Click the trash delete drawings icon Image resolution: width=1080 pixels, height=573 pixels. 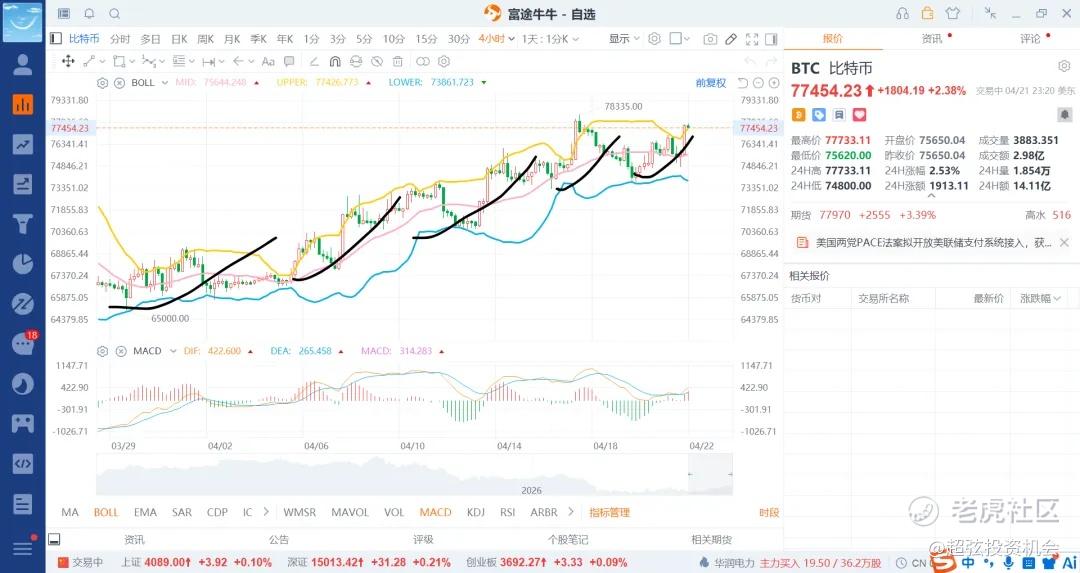[x=397, y=61]
